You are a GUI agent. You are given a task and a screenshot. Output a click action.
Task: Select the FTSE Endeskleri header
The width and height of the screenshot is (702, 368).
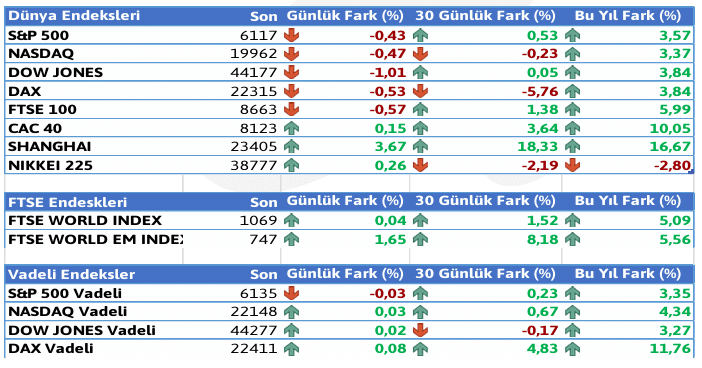point(68,202)
